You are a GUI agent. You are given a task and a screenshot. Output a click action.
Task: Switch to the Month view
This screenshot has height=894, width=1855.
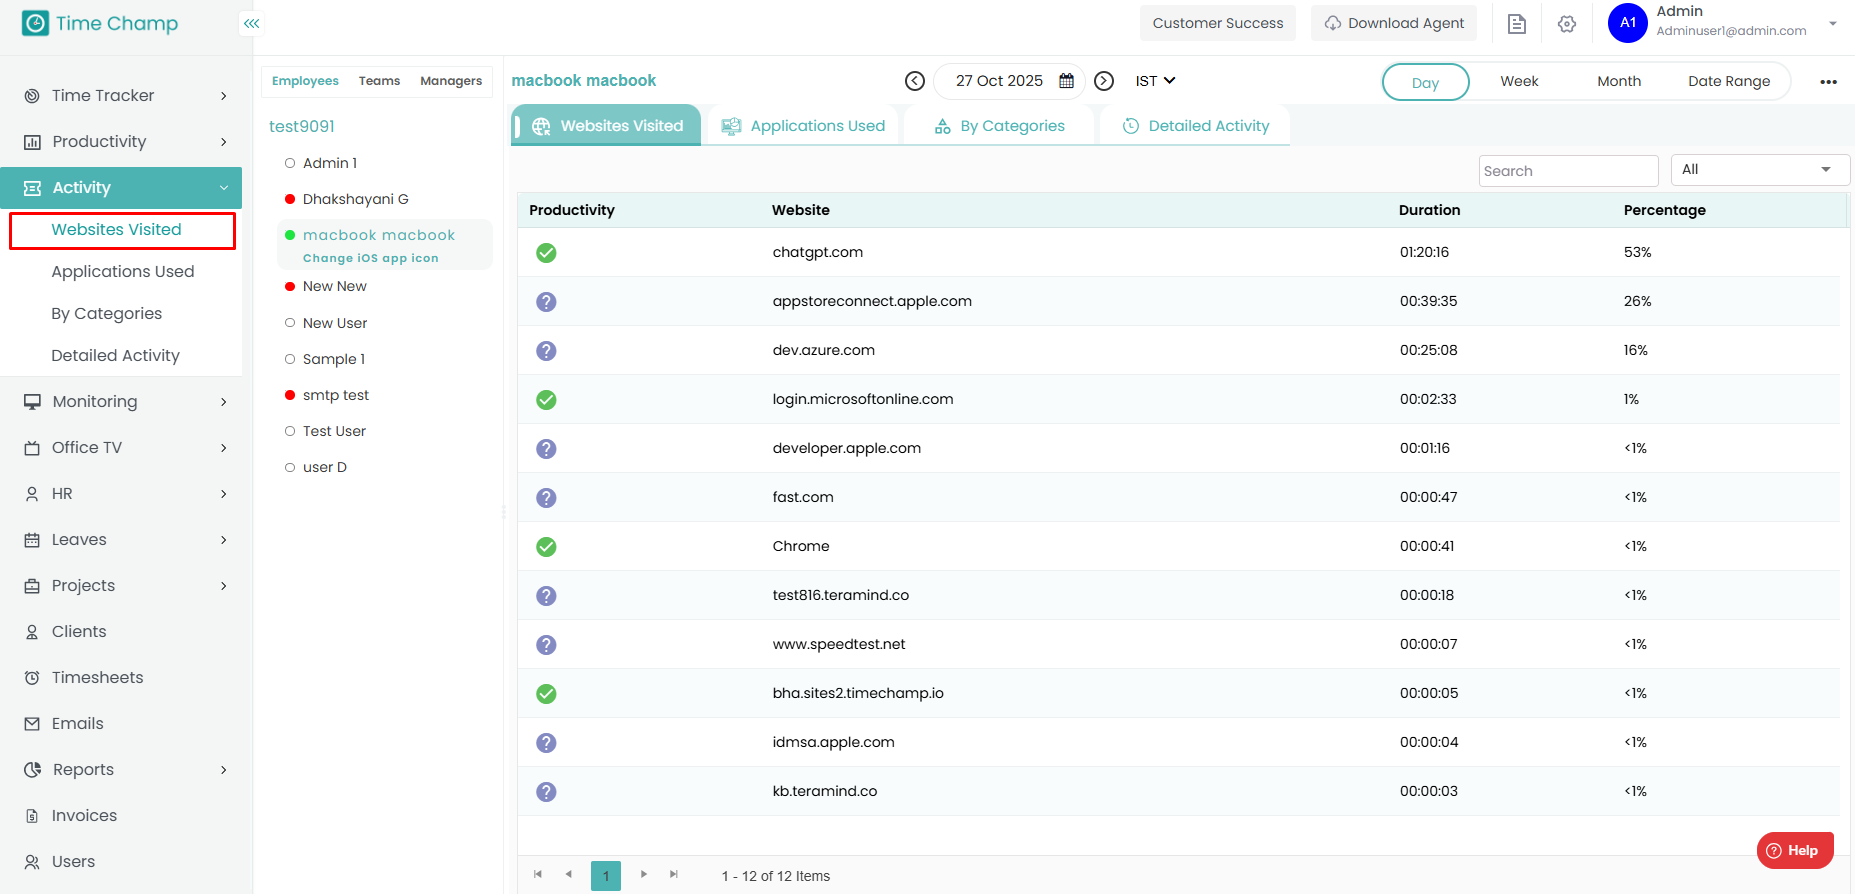1618,82
